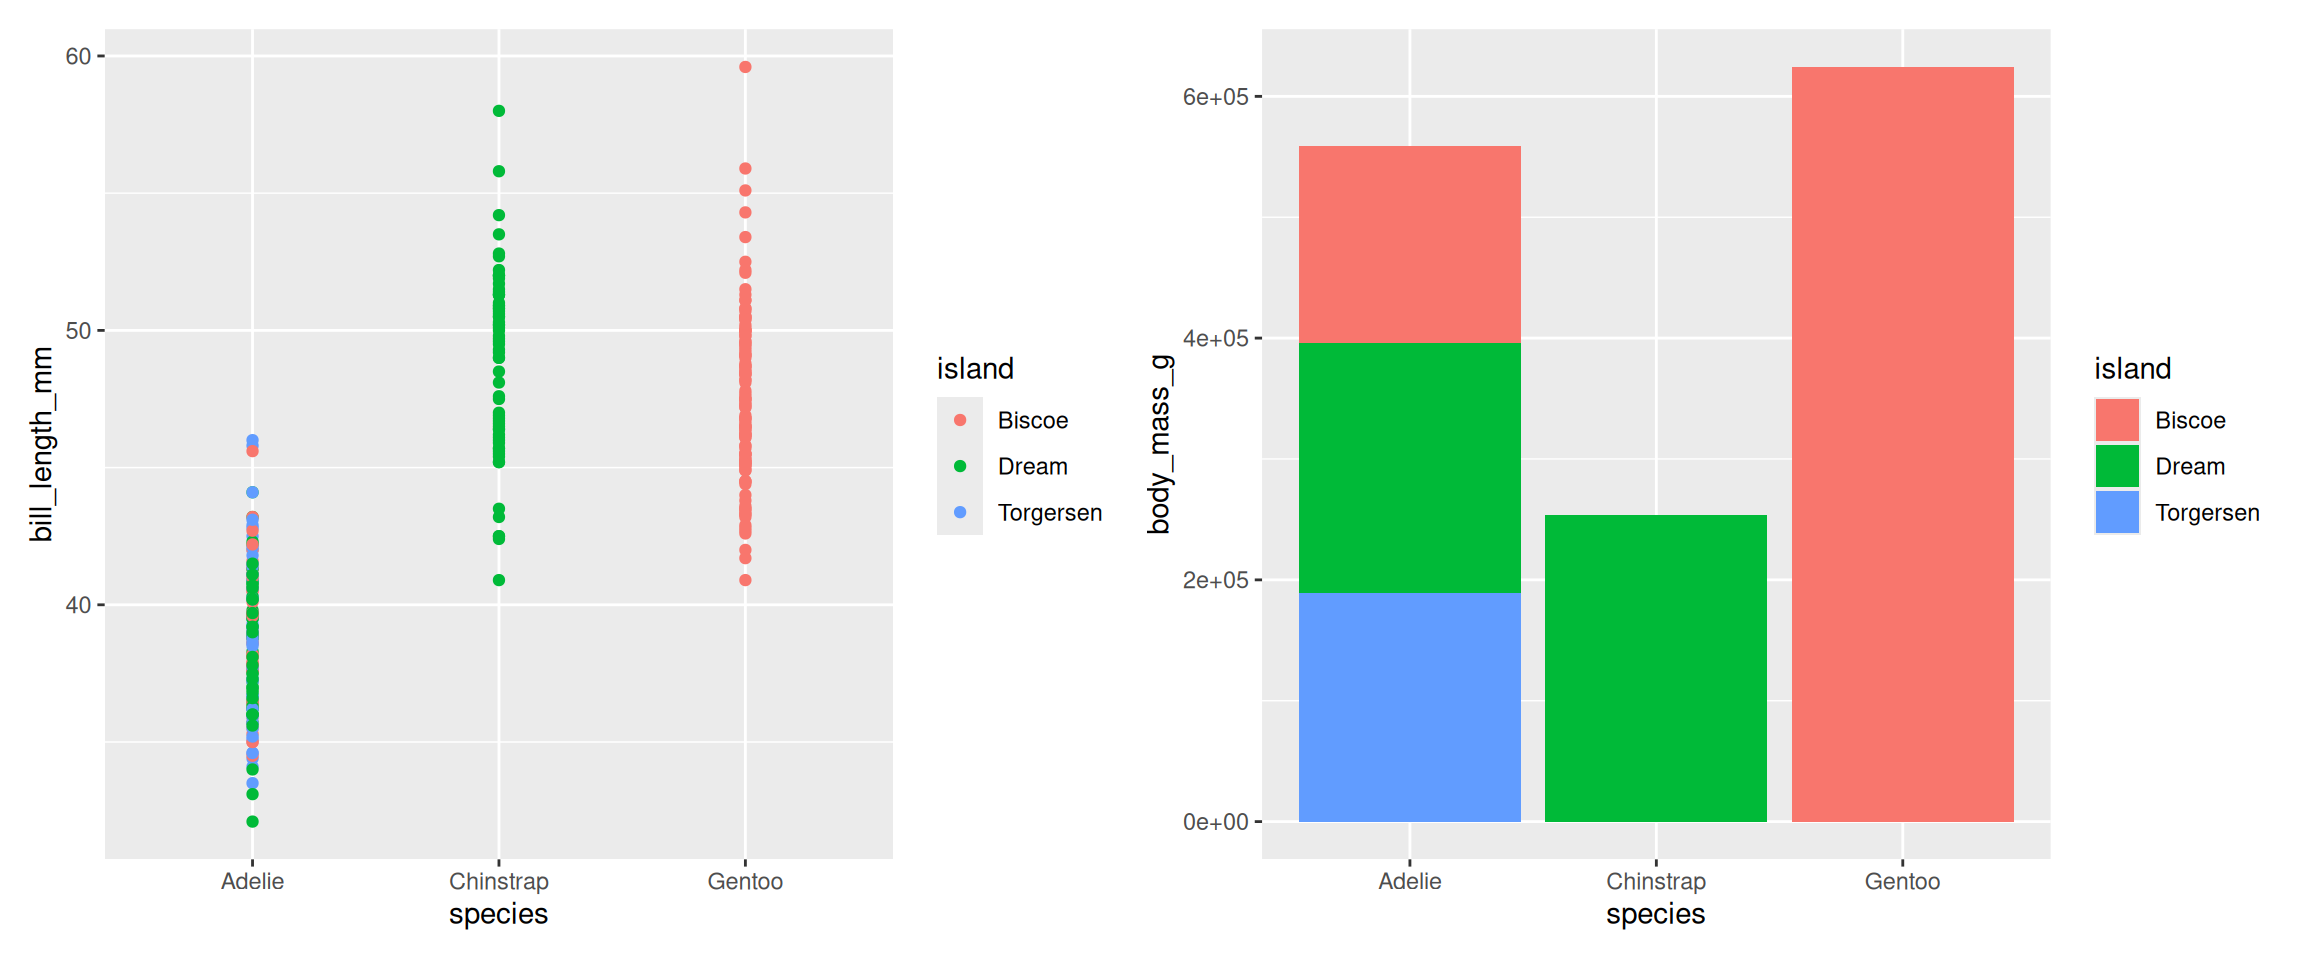This screenshot has height=960, width=2304.
Task: Click the blue Torgersen segment of Adelie bar
Action: click(1409, 707)
